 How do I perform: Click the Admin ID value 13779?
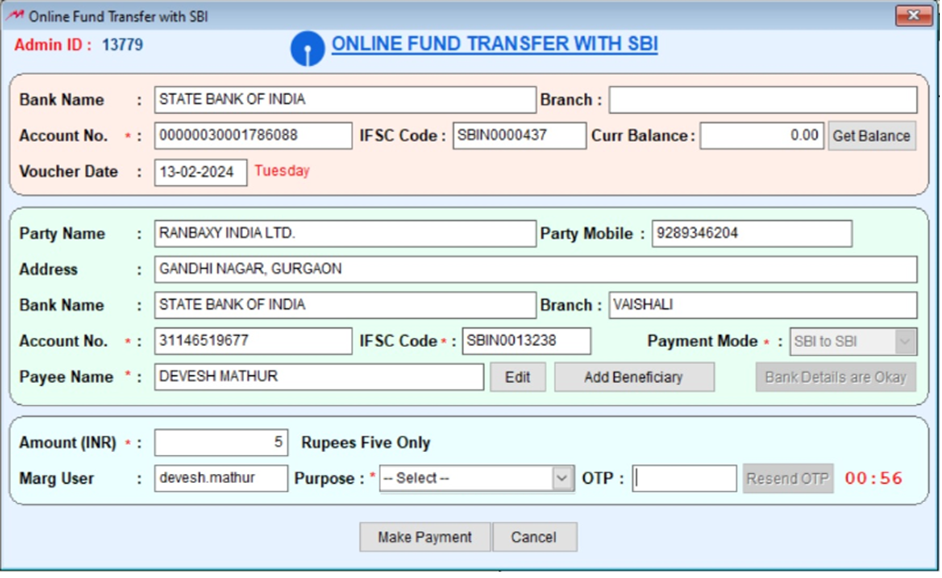pyautogui.click(x=123, y=45)
